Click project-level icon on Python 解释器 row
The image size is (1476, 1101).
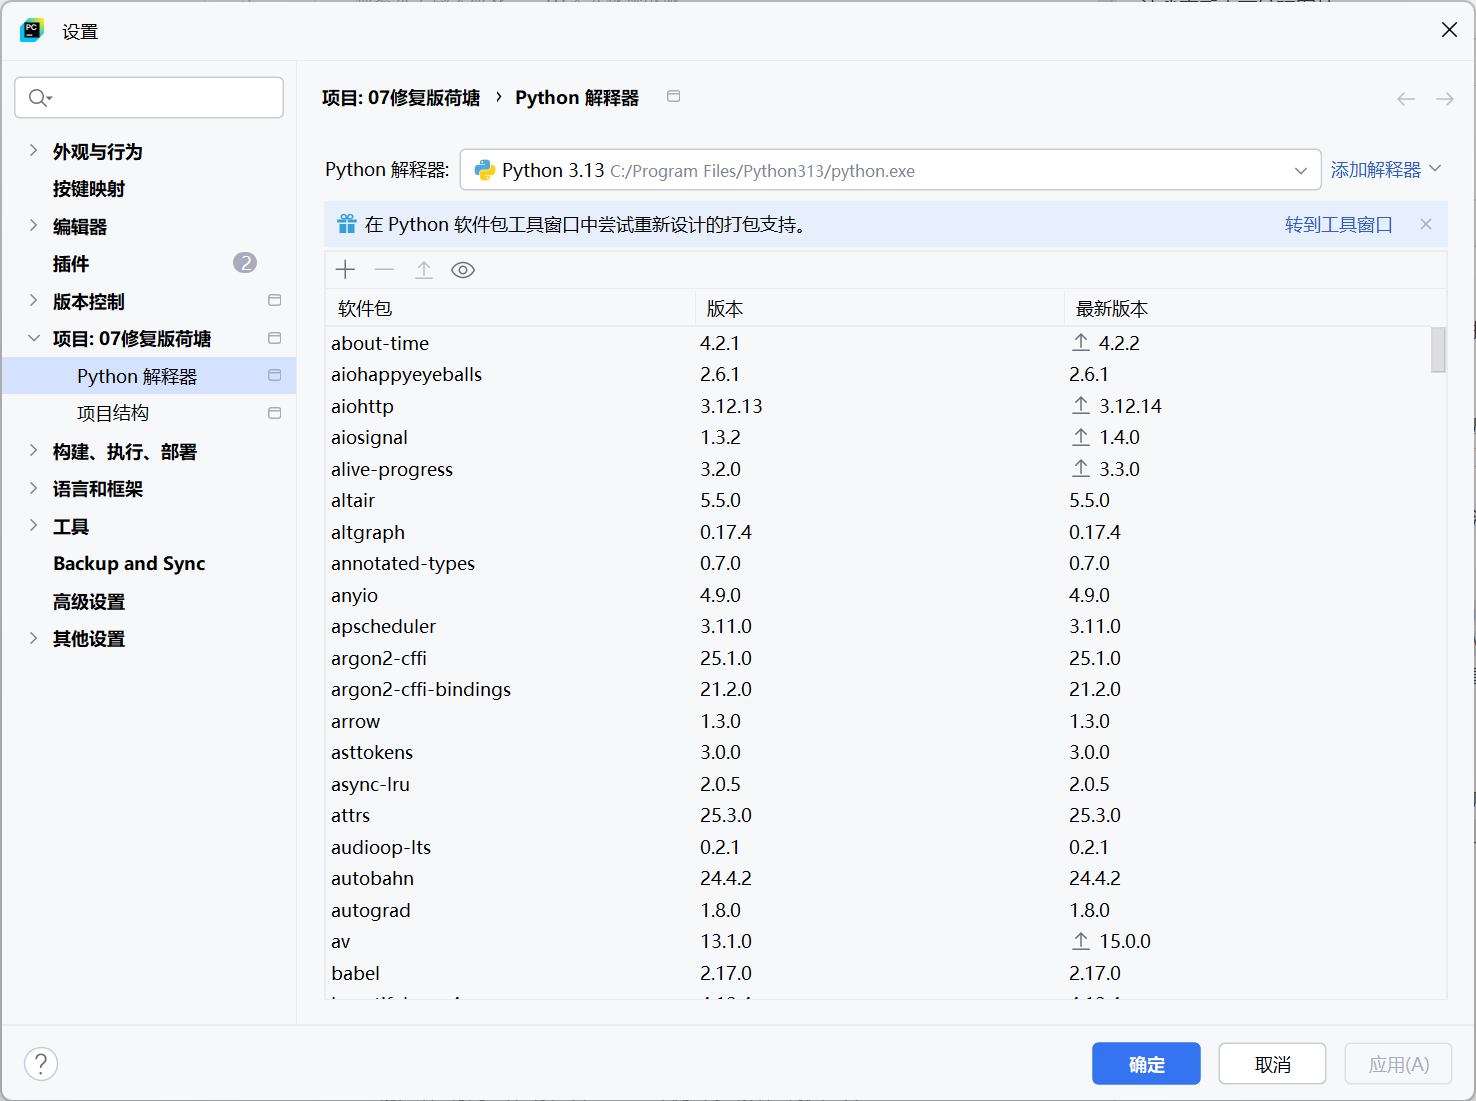(x=275, y=375)
